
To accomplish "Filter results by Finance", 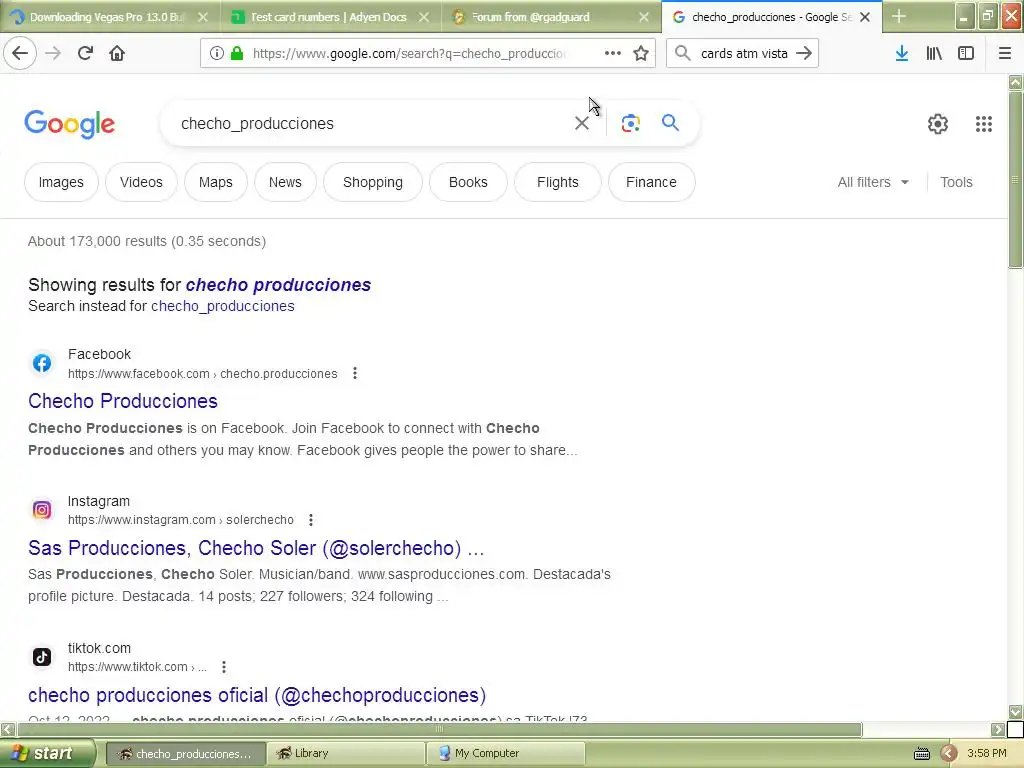I will click(651, 182).
